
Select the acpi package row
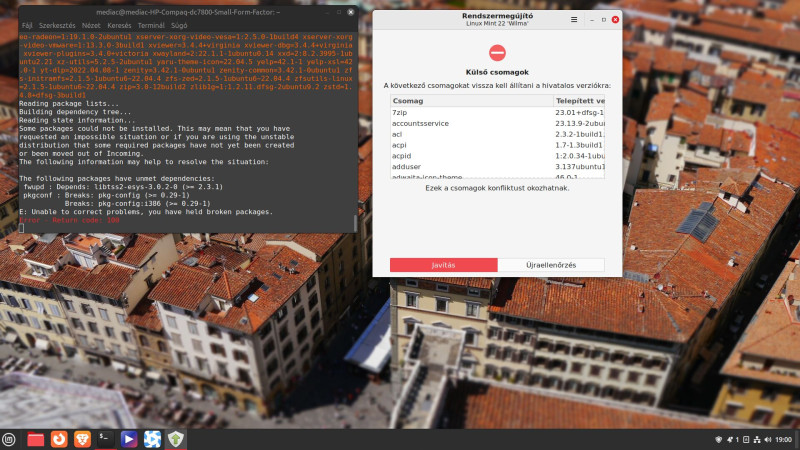(497, 145)
